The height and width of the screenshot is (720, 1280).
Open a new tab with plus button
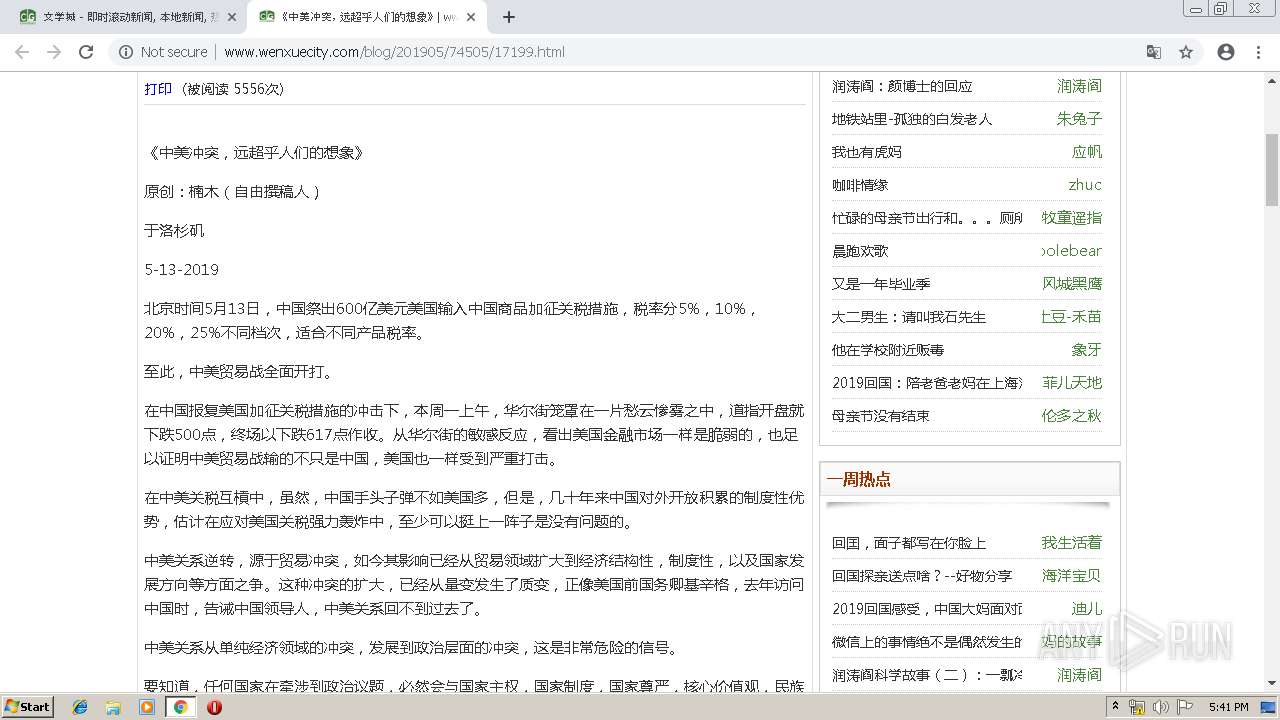(509, 17)
